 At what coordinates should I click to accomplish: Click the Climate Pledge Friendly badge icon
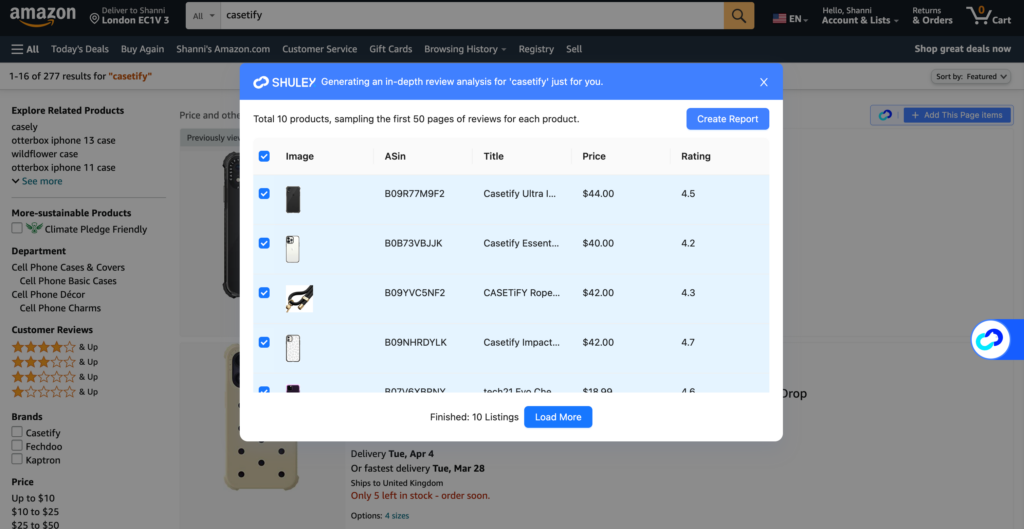34,229
